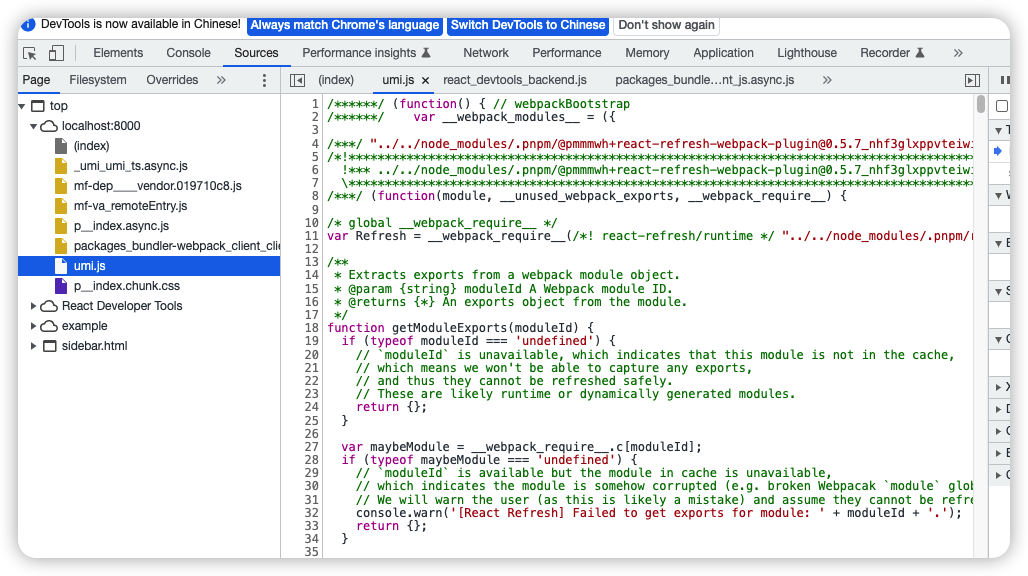1028x576 pixels.
Task: Click Don't show again button
Action: 666,25
